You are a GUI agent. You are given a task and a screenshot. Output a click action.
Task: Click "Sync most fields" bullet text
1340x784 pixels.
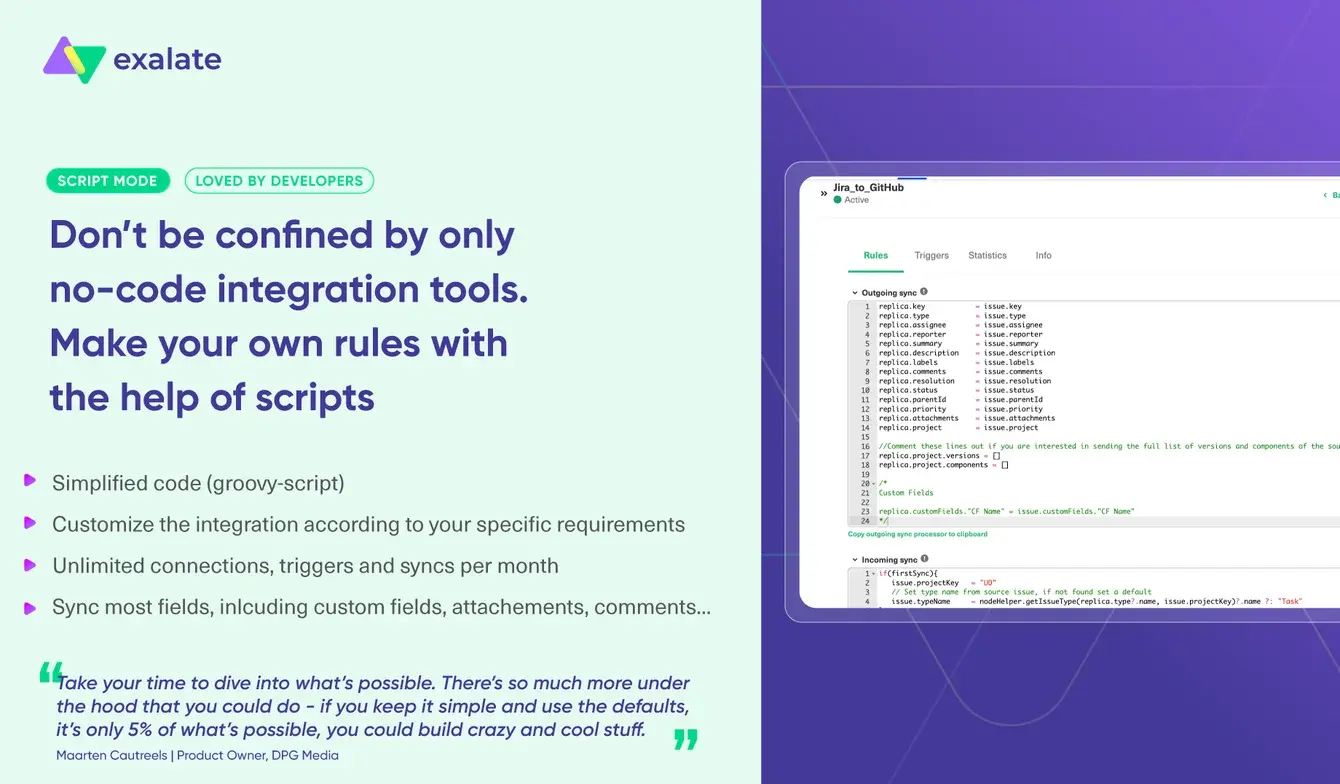382,608
